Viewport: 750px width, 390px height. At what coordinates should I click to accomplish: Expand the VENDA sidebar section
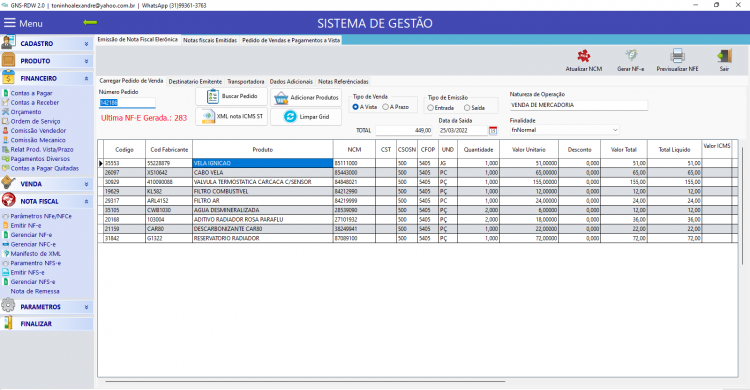(87, 184)
